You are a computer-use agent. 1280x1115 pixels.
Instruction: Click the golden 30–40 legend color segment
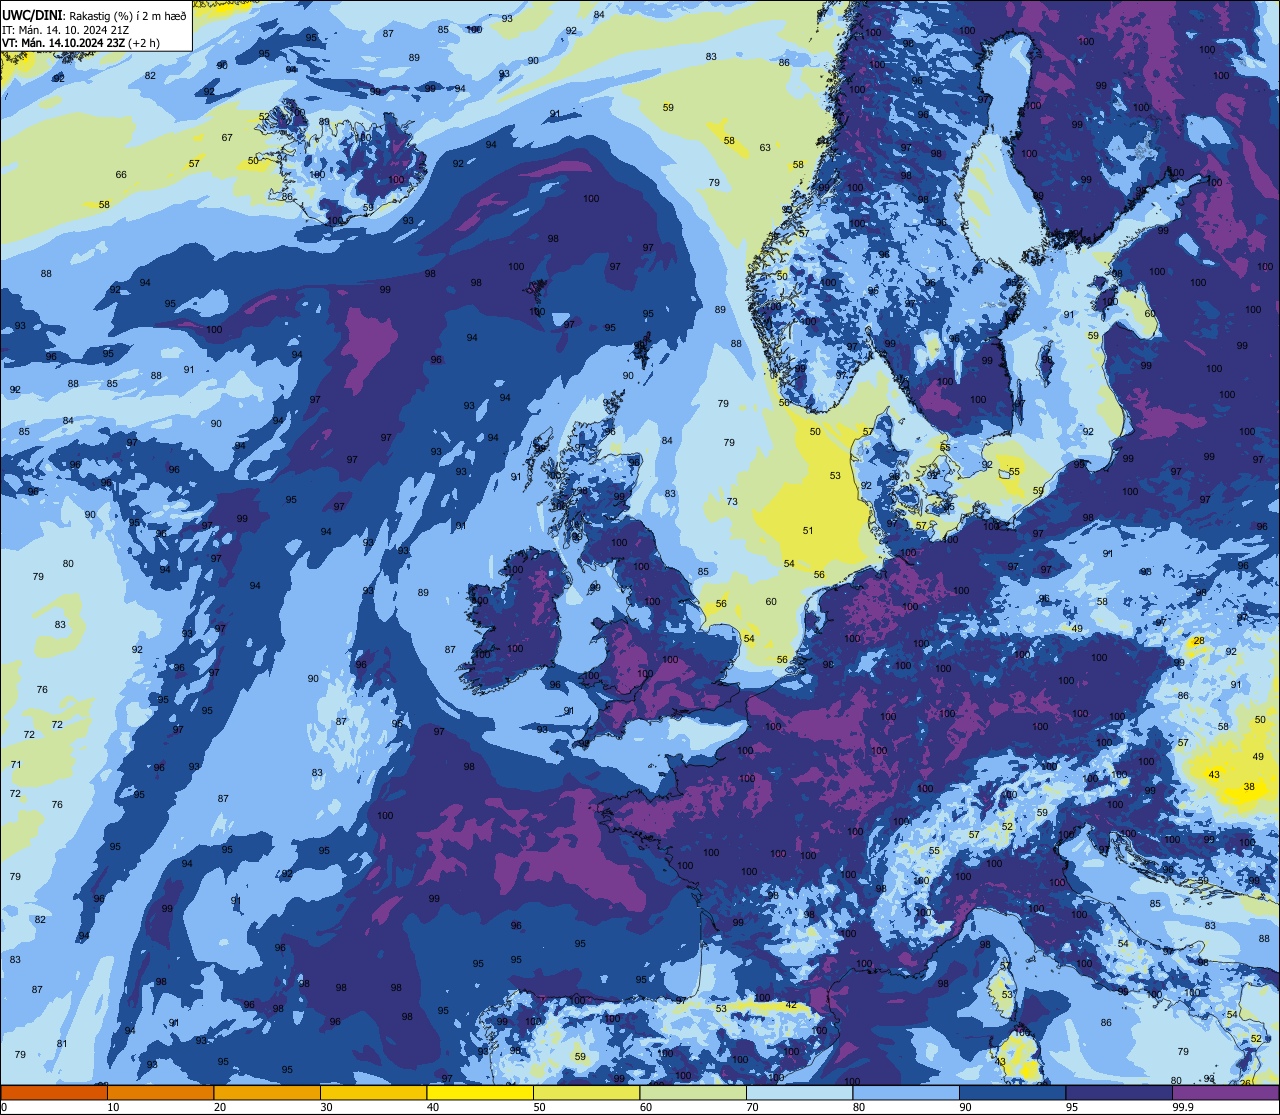(373, 1092)
